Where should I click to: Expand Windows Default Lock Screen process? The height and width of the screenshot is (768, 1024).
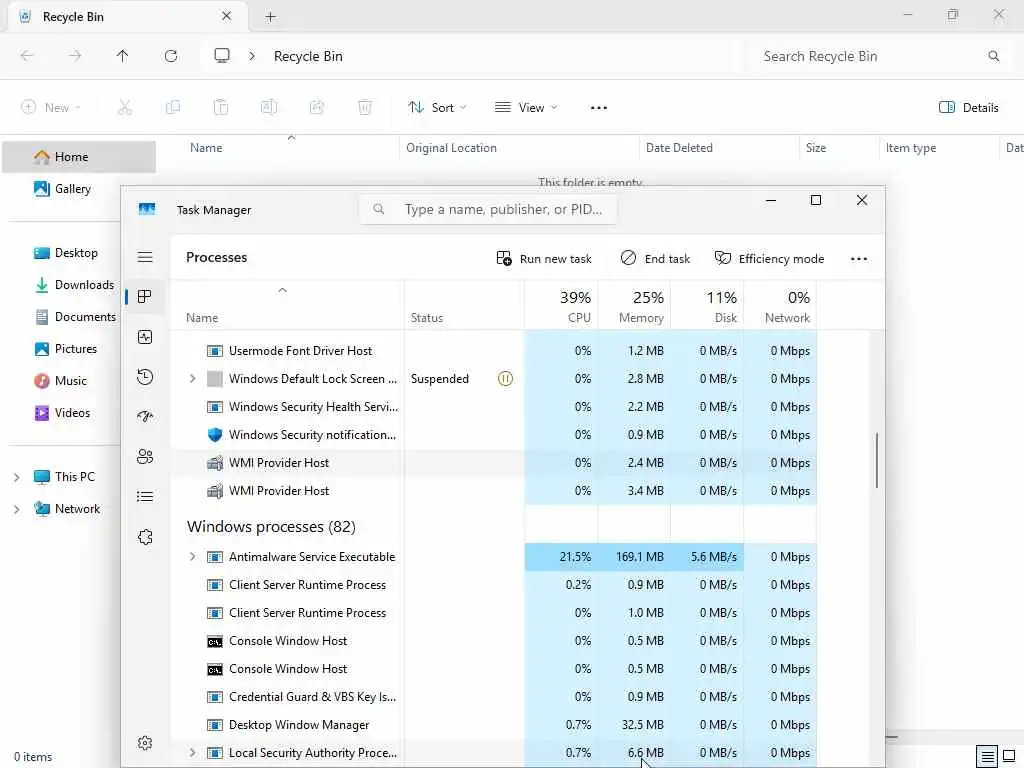[x=192, y=379]
